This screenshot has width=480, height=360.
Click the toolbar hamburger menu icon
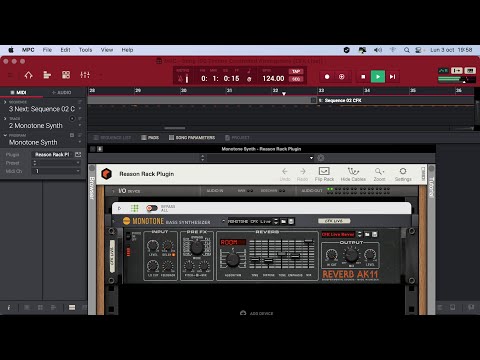coord(11,75)
